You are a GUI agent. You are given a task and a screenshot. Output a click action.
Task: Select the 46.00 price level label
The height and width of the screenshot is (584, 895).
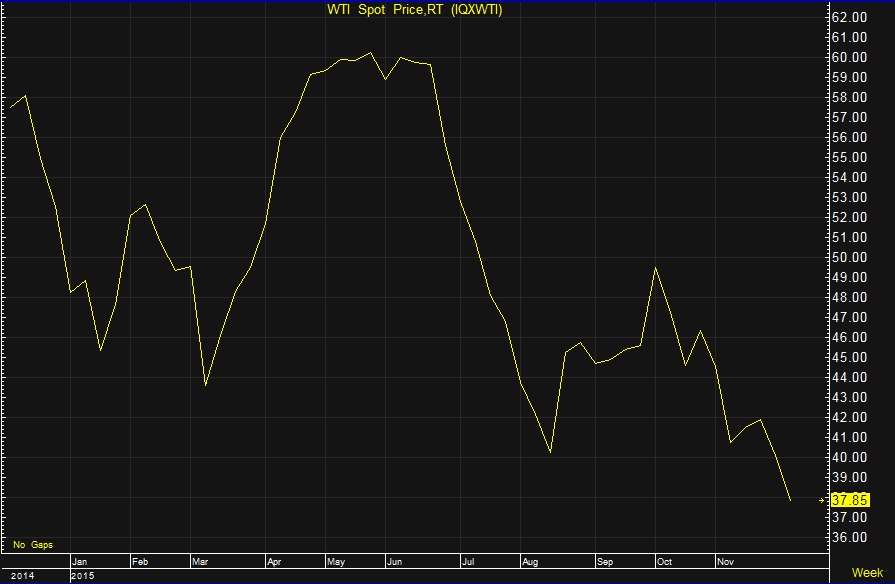tap(849, 337)
